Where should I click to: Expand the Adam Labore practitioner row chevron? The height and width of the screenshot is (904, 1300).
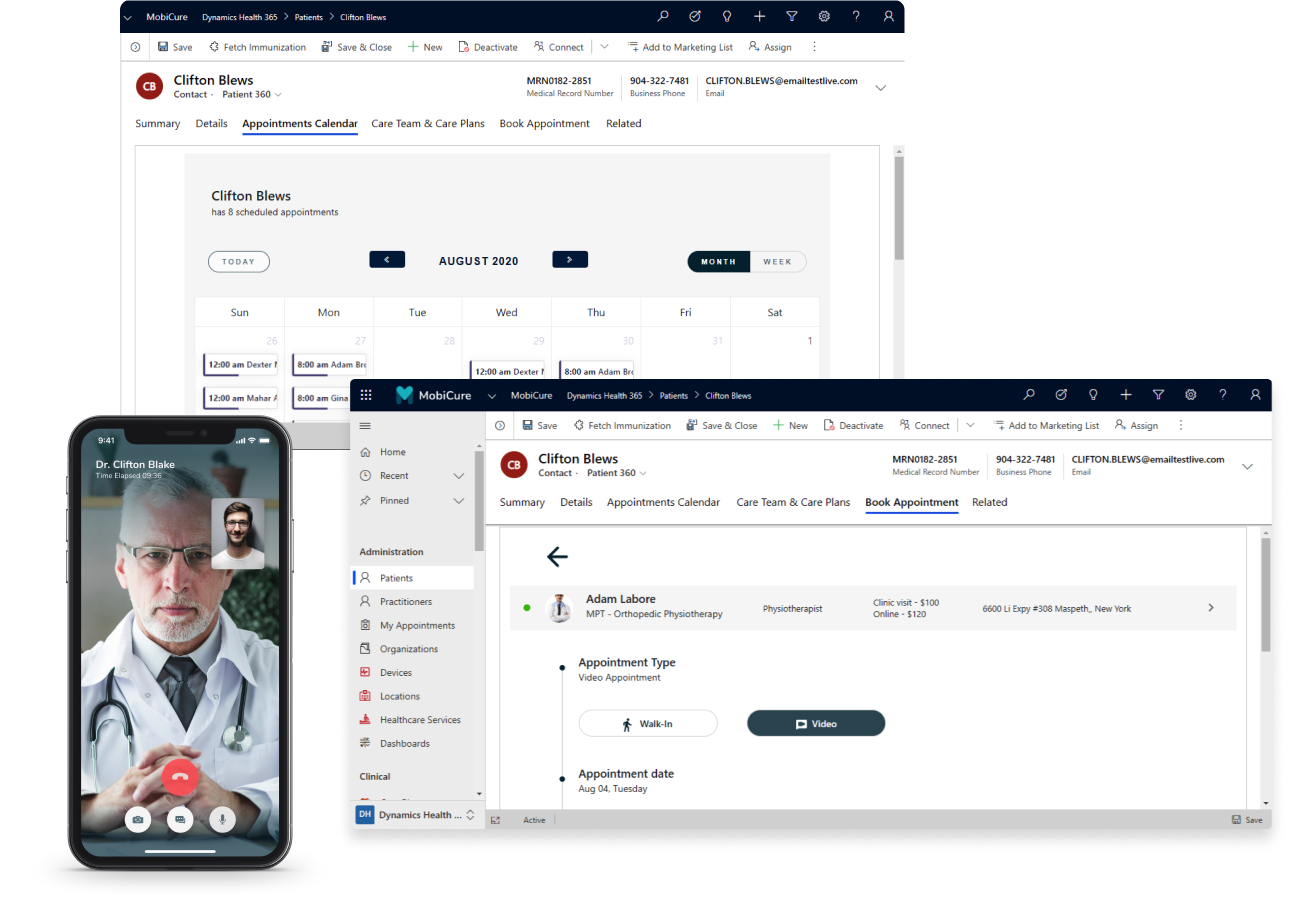1211,608
